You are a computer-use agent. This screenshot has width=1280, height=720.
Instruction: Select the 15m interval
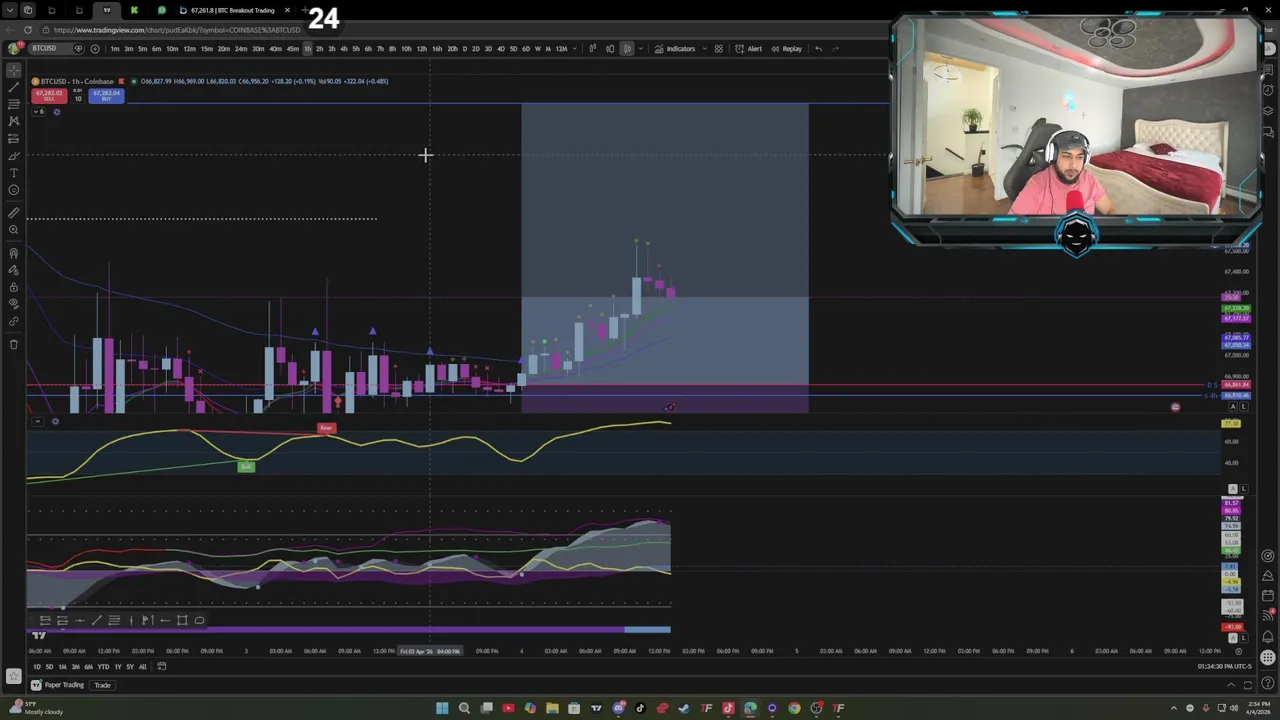206,48
